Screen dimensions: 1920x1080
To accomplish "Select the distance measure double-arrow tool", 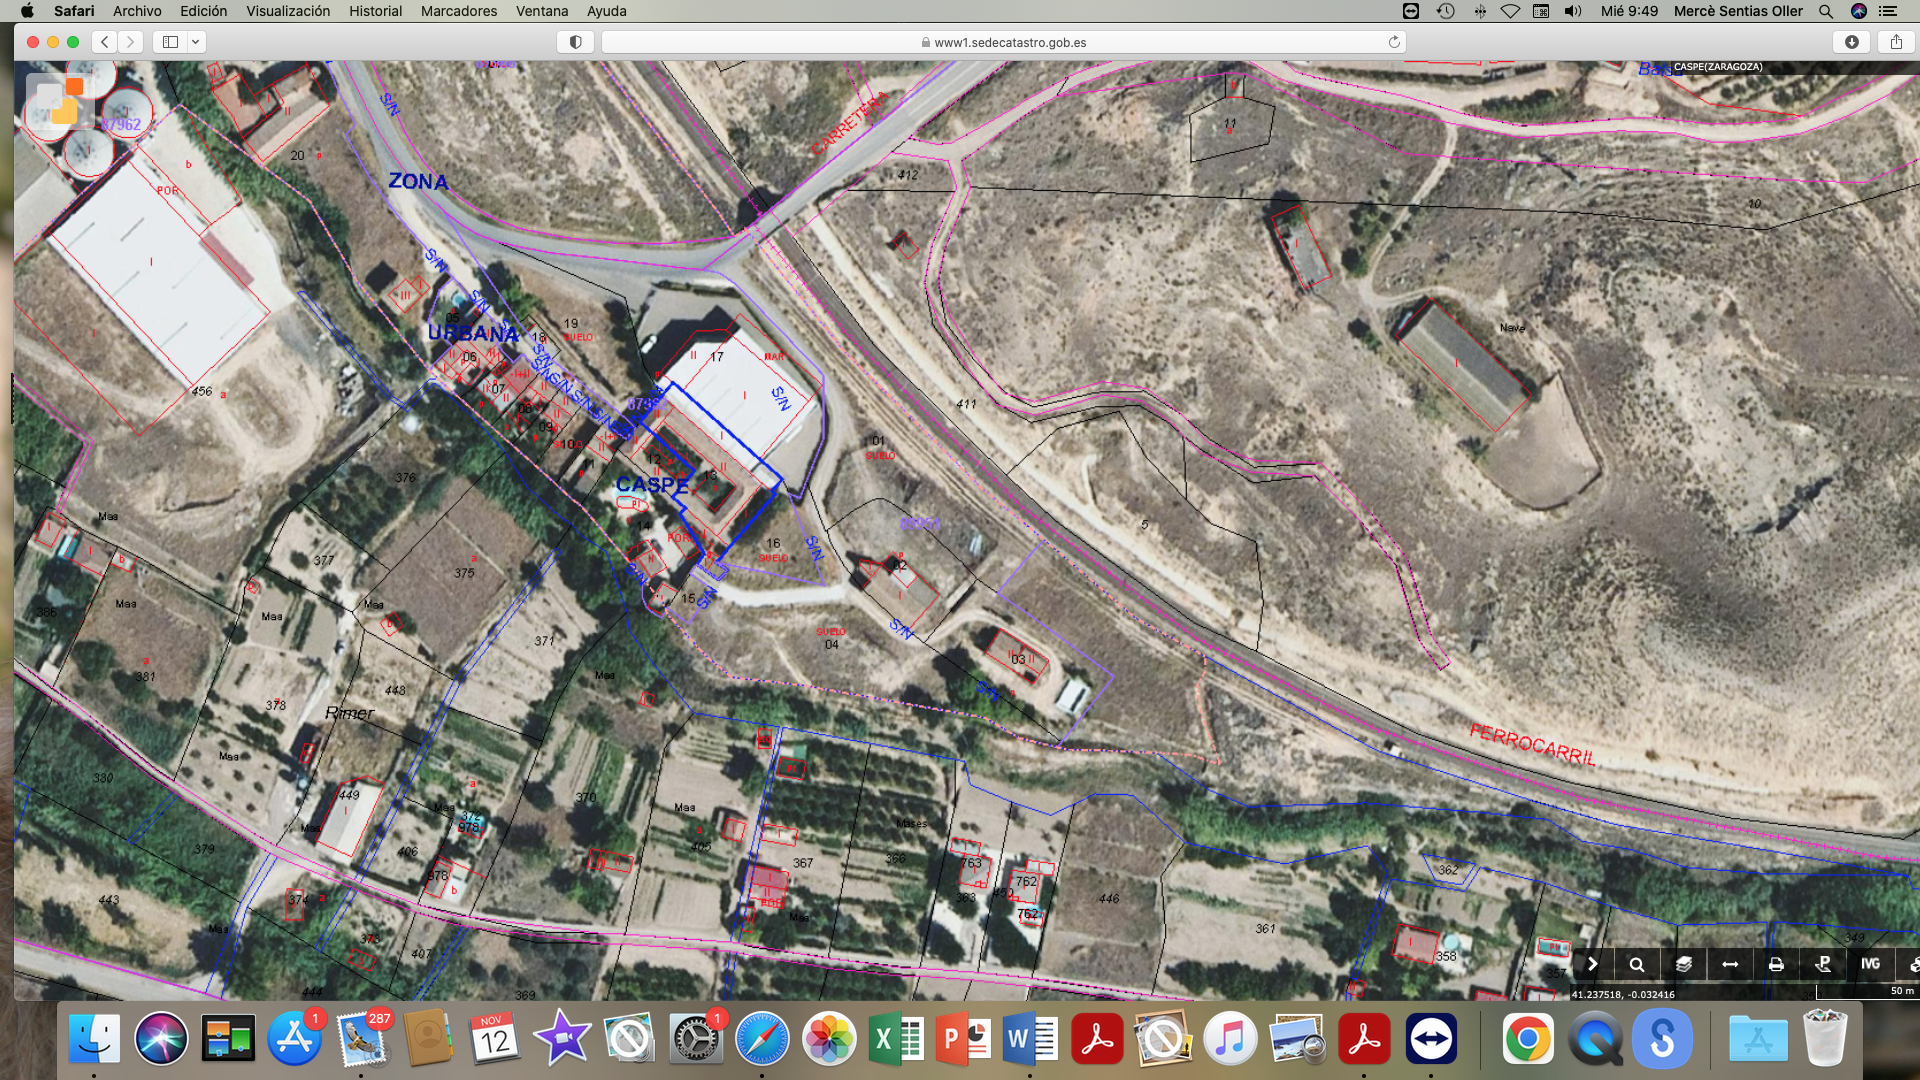I will [1730, 964].
